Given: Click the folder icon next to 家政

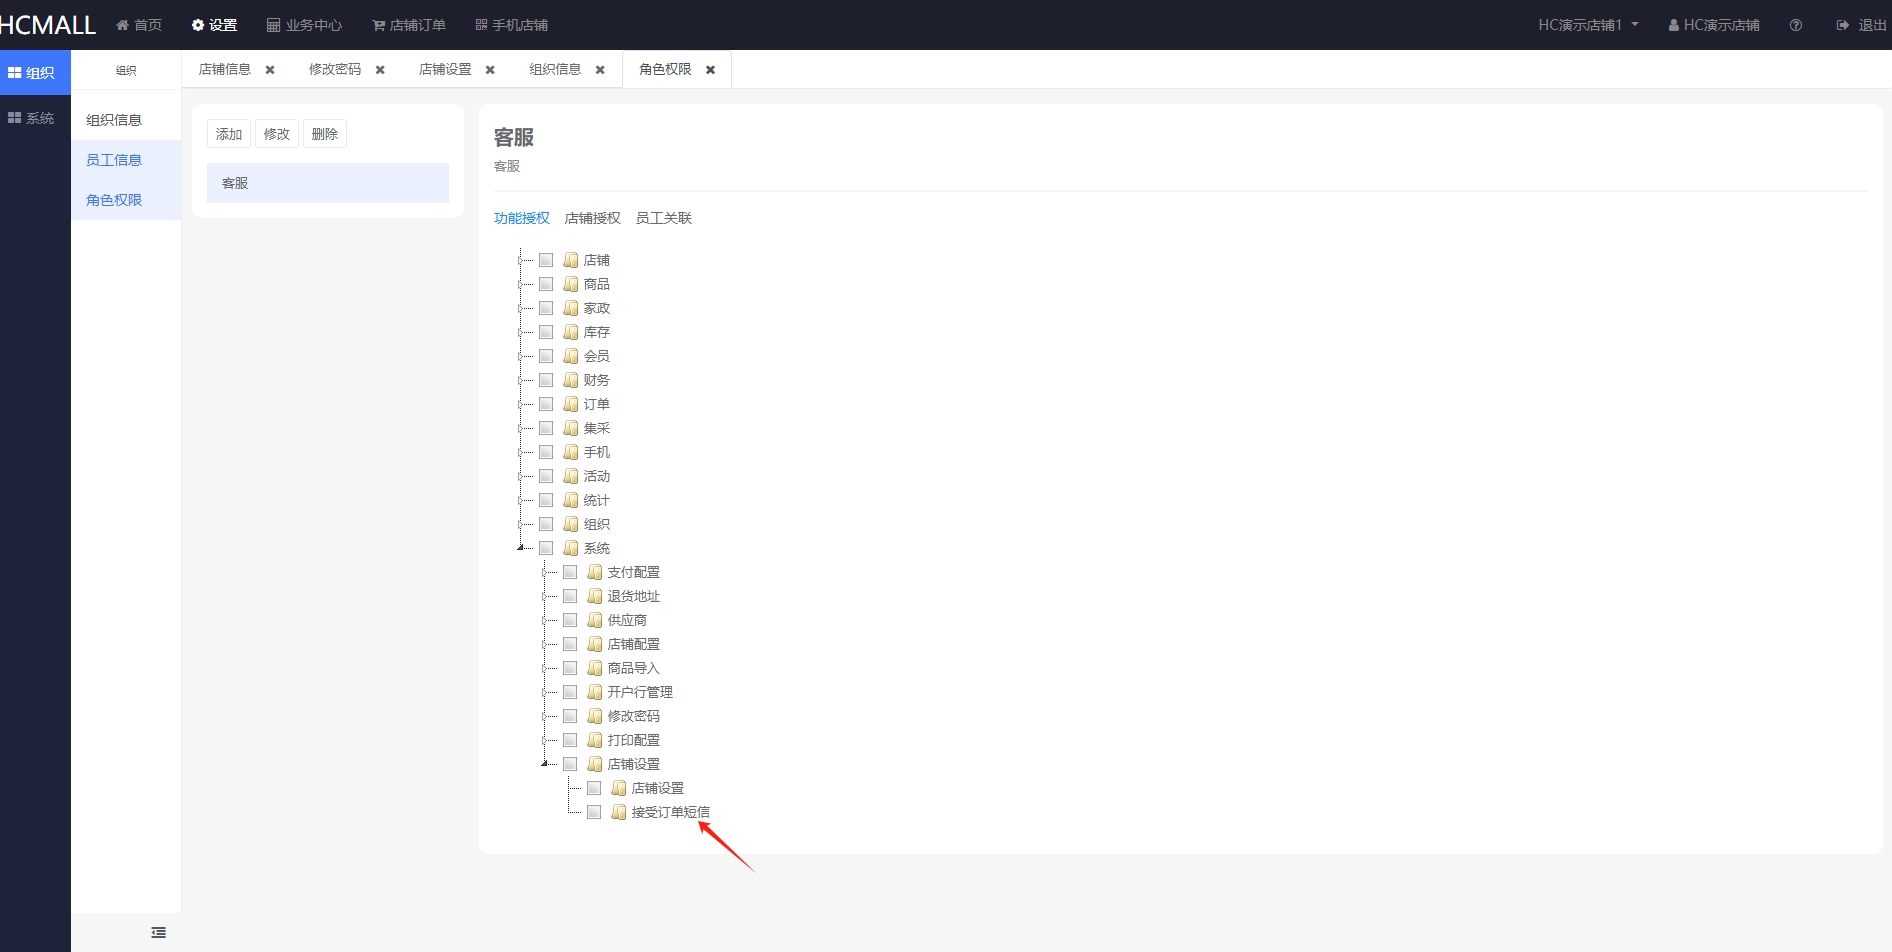Looking at the screenshot, I should click(x=571, y=308).
